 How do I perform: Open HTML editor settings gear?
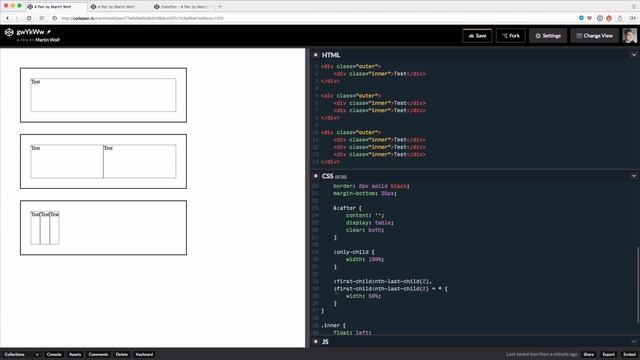coord(316,55)
